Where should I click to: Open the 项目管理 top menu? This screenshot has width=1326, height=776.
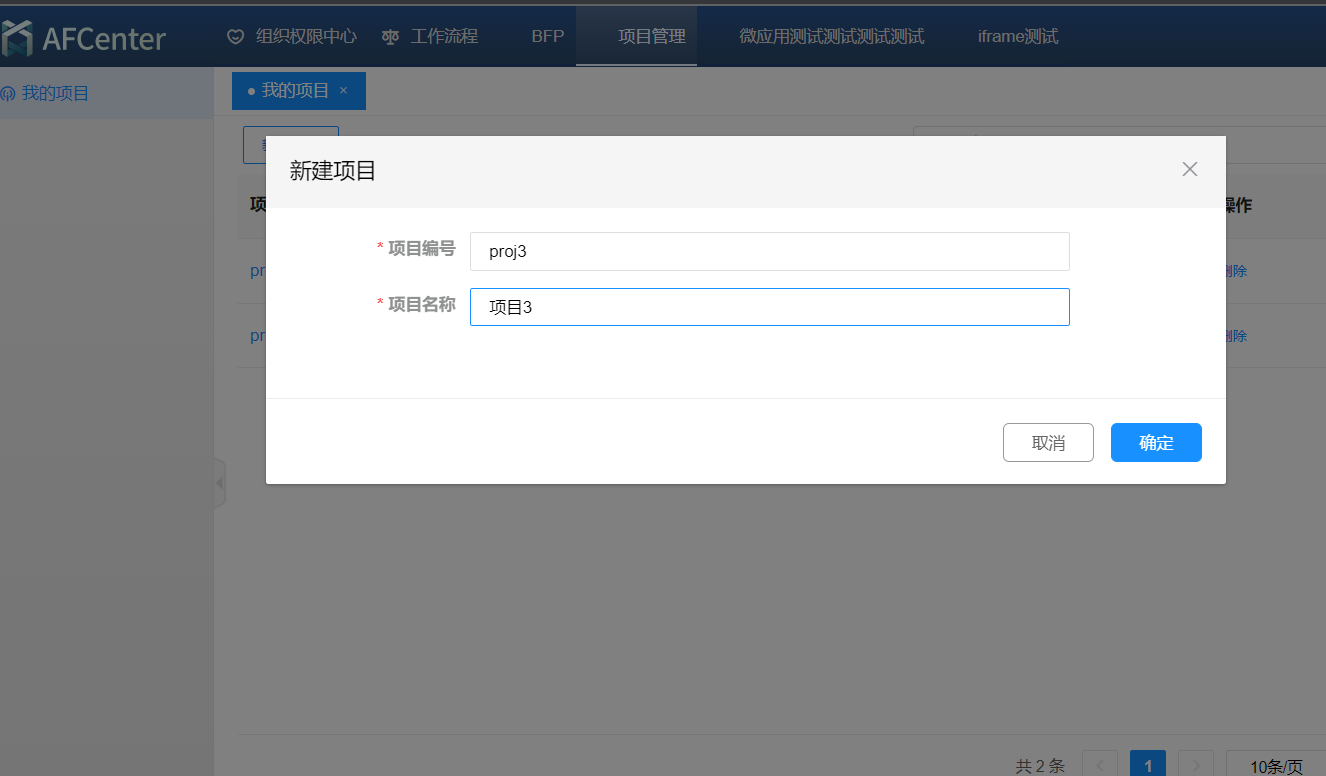click(652, 37)
